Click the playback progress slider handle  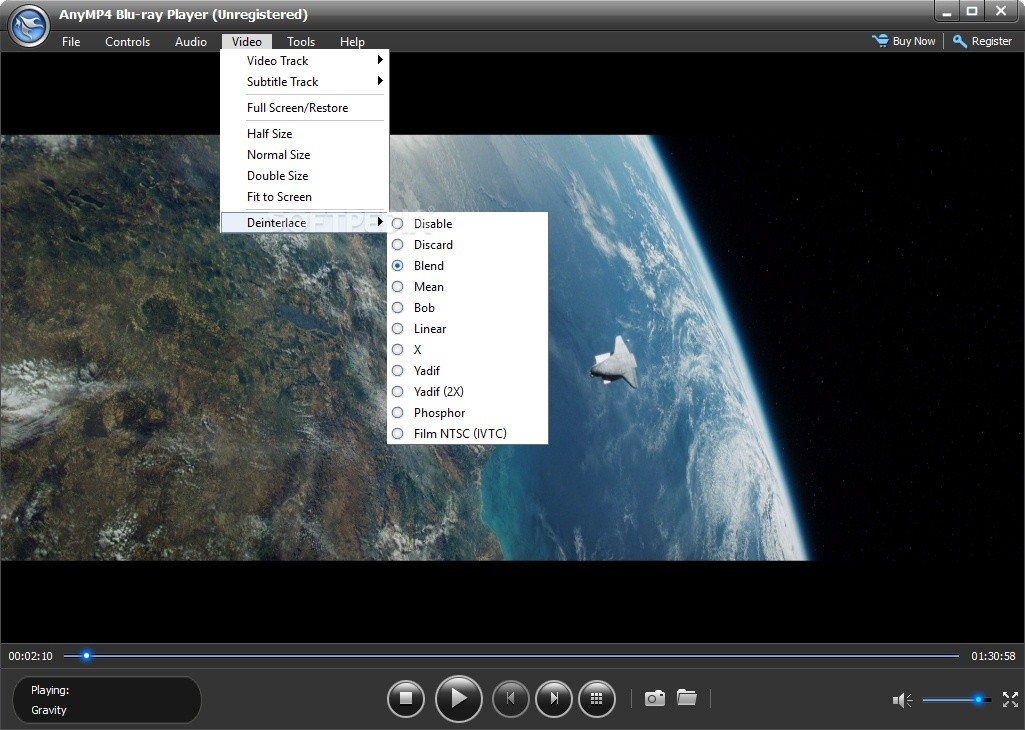(86, 655)
